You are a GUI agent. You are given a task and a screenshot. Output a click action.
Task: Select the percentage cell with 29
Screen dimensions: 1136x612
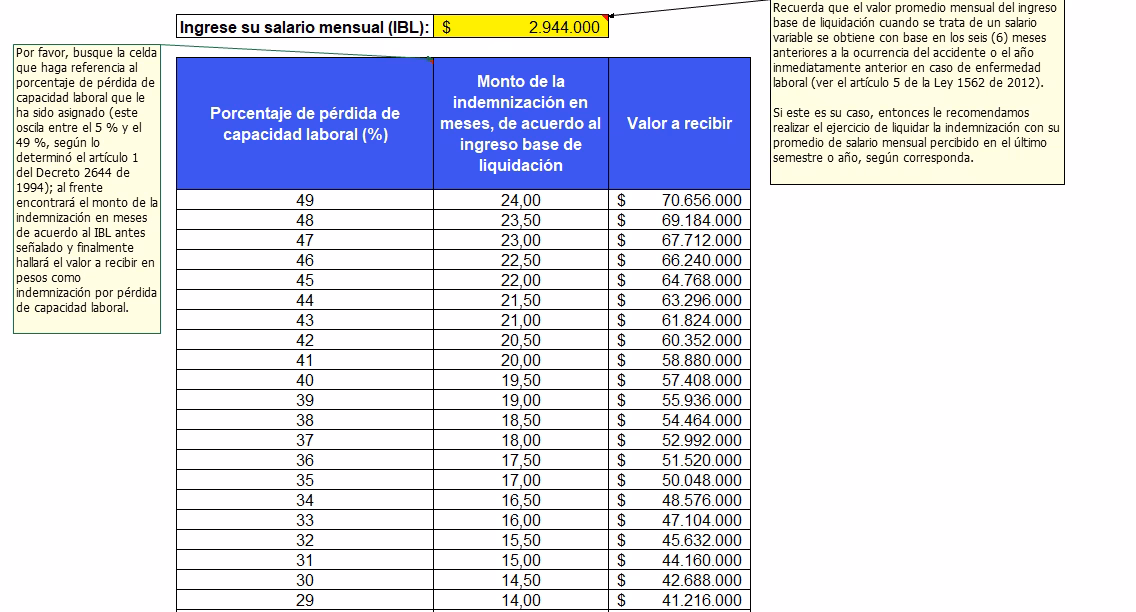pyautogui.click(x=305, y=600)
